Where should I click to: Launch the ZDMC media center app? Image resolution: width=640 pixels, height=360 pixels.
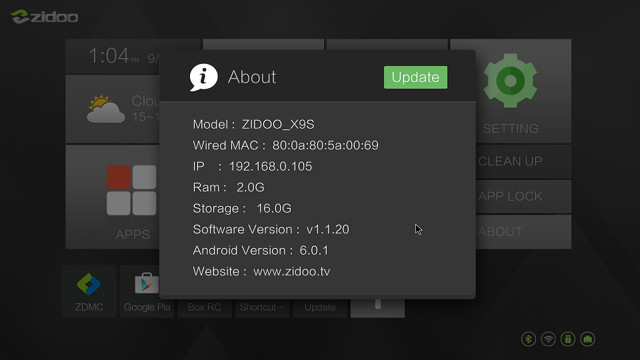point(89,291)
